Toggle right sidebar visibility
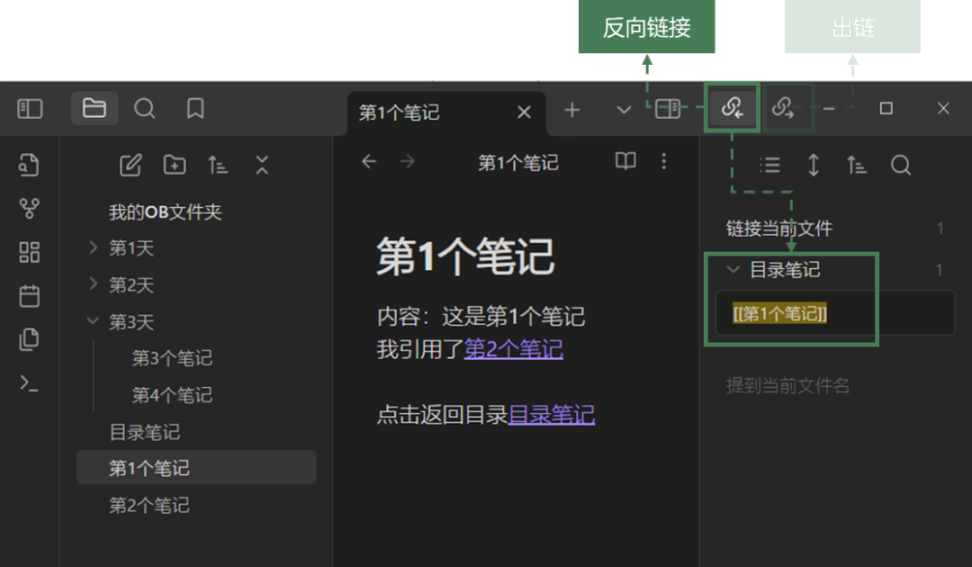972x567 pixels. pos(667,108)
